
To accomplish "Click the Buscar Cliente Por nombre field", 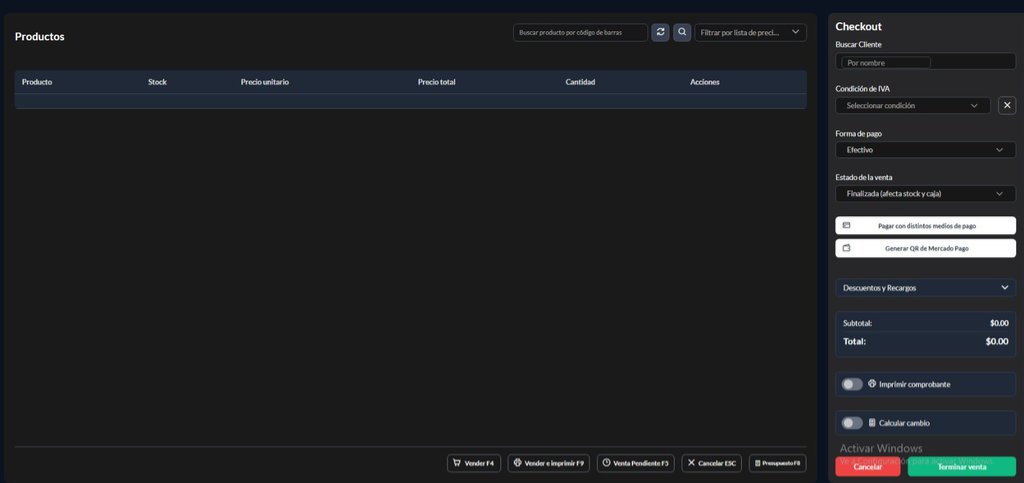I will click(886, 62).
